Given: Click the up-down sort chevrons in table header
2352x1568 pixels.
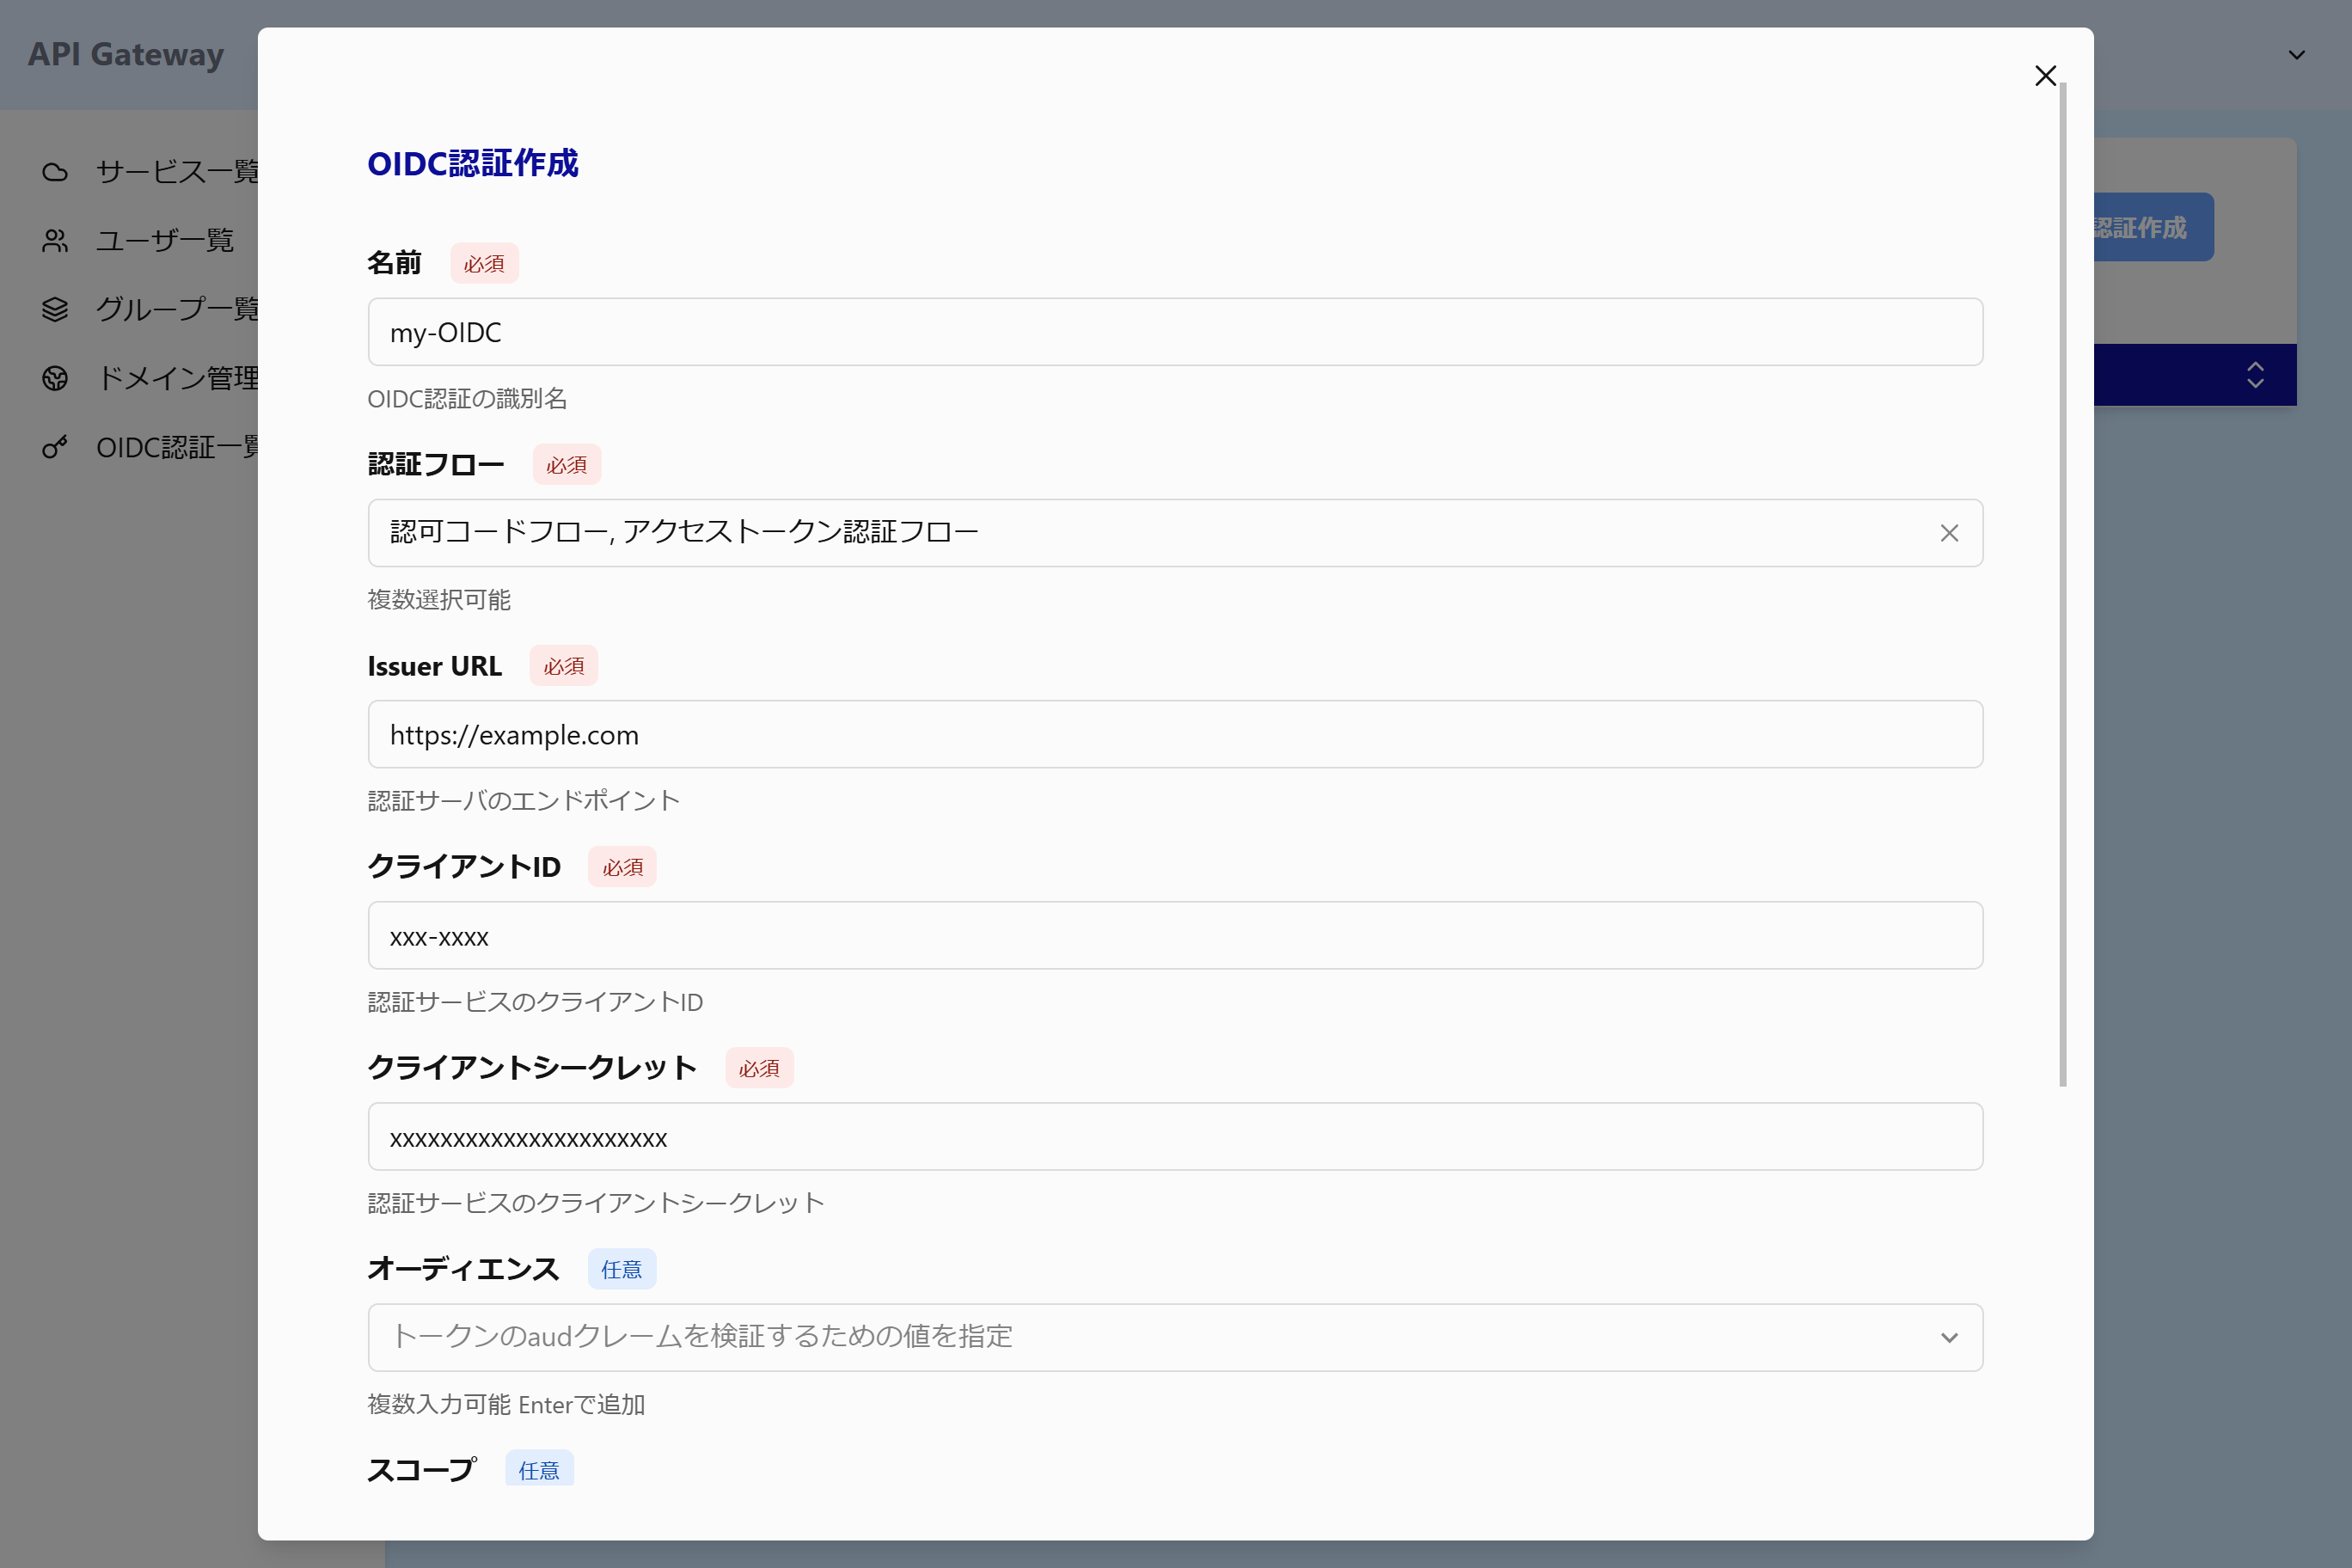Looking at the screenshot, I should coord(2255,375).
